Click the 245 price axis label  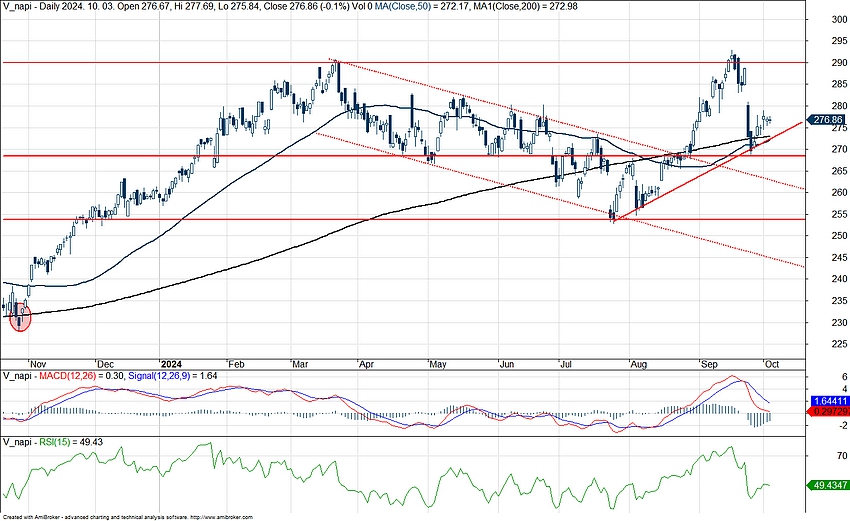839,258
